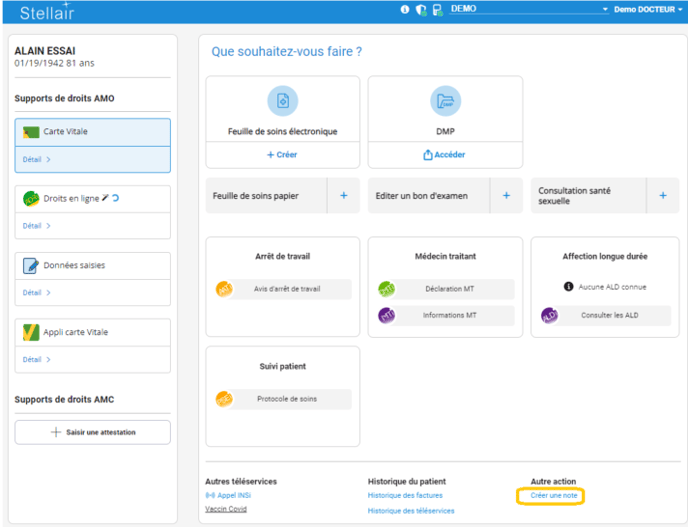Click the Feuille de soins électronique icon
This screenshot has height=527, width=688.
coord(282,101)
